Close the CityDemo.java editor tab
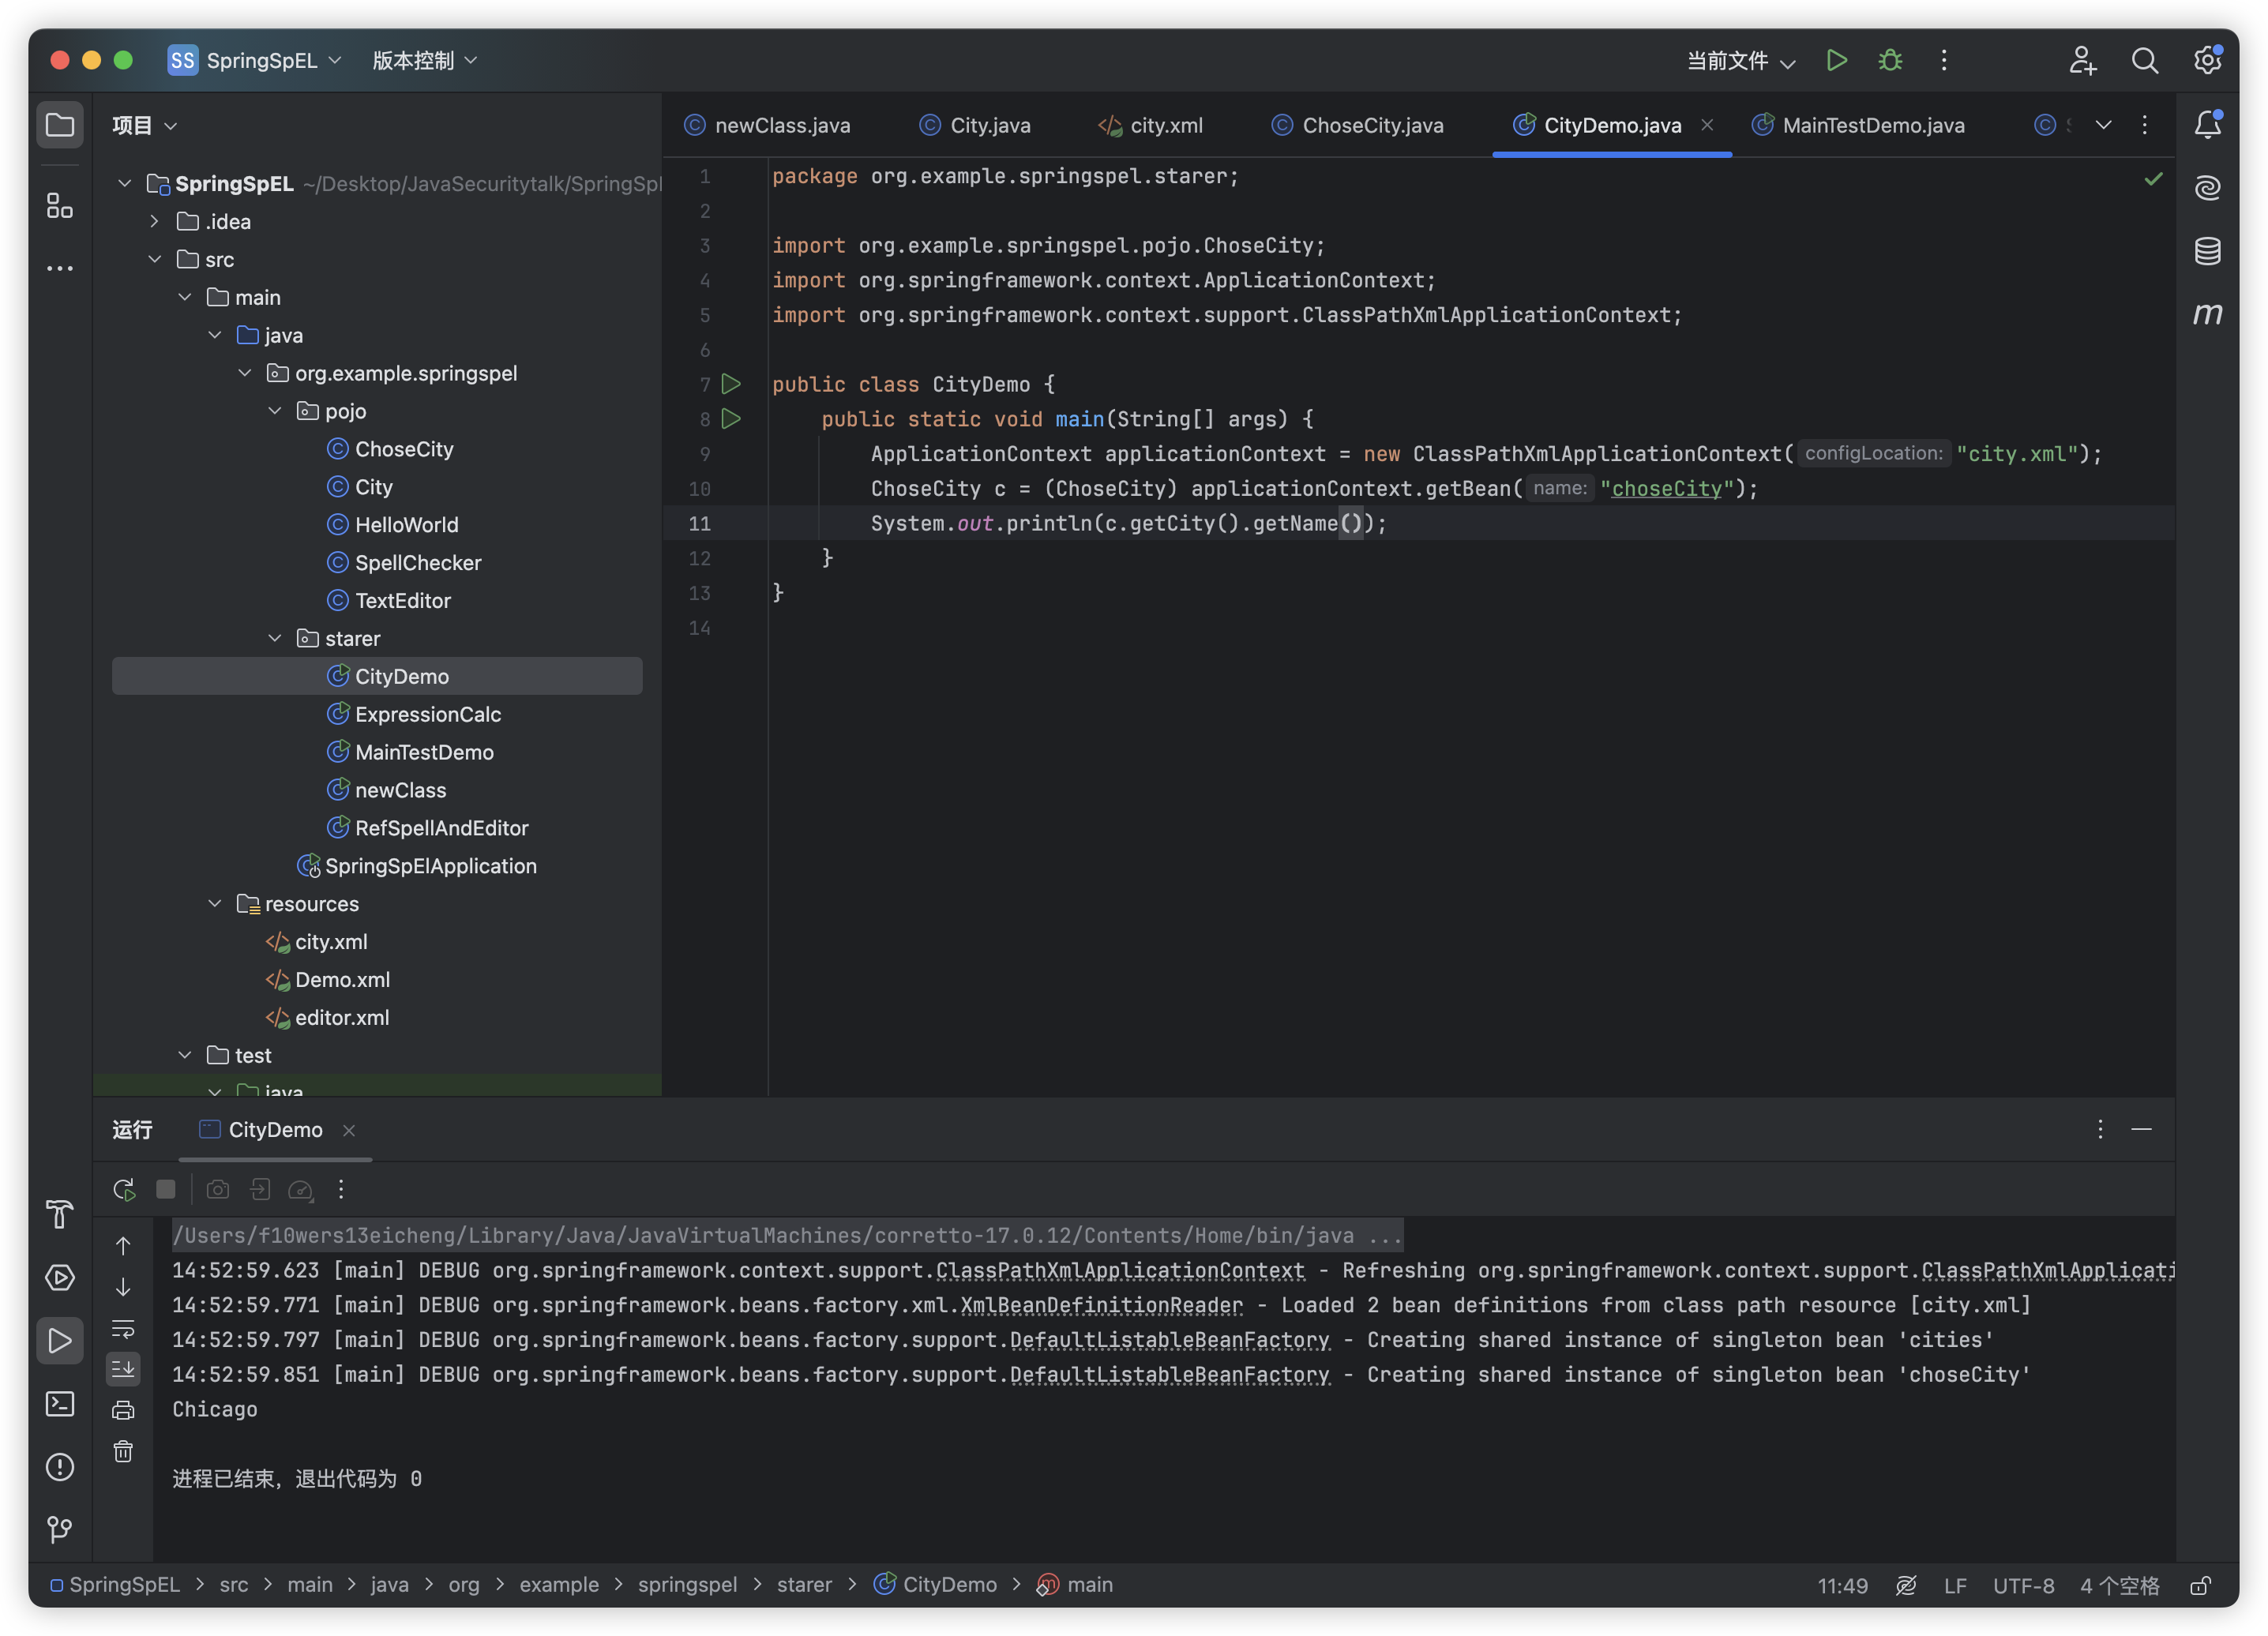The width and height of the screenshot is (2268, 1636). click(x=1707, y=125)
